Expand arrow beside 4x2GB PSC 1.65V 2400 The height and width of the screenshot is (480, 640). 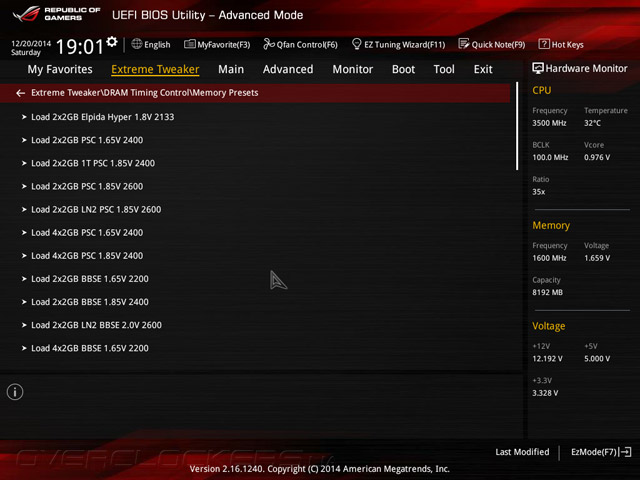point(24,233)
